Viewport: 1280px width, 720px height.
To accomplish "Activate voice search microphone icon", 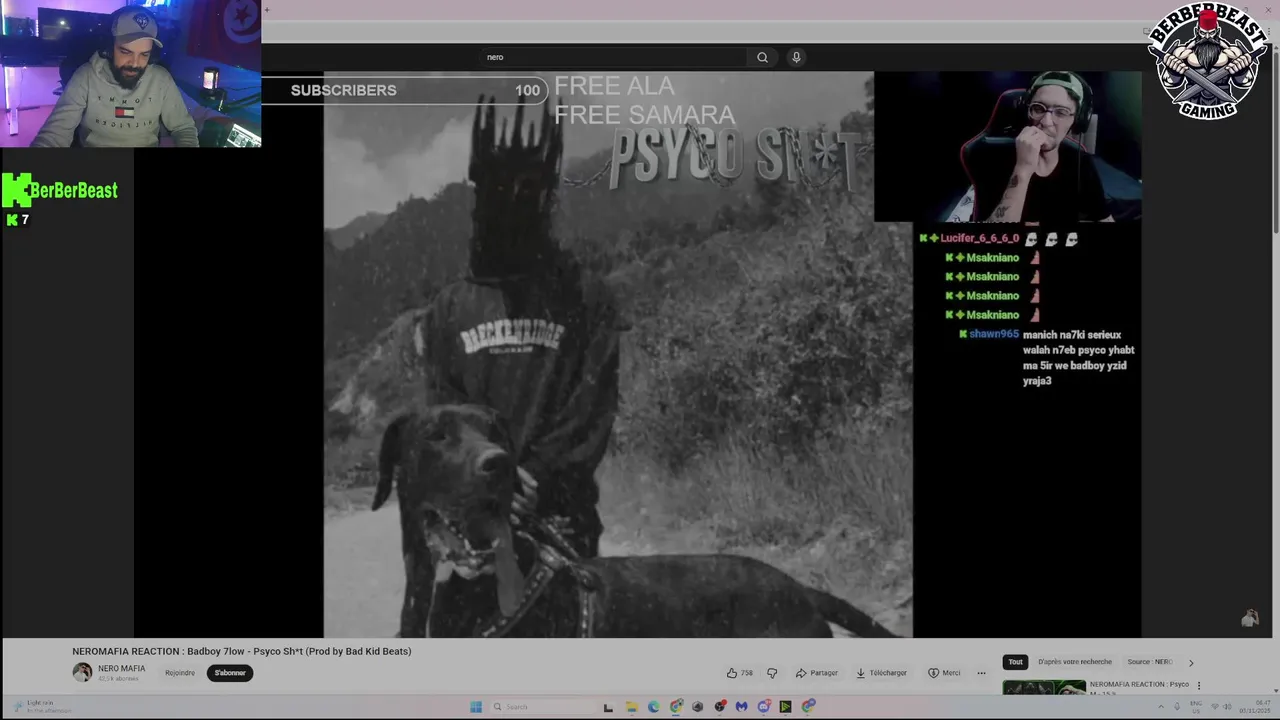I will point(796,57).
